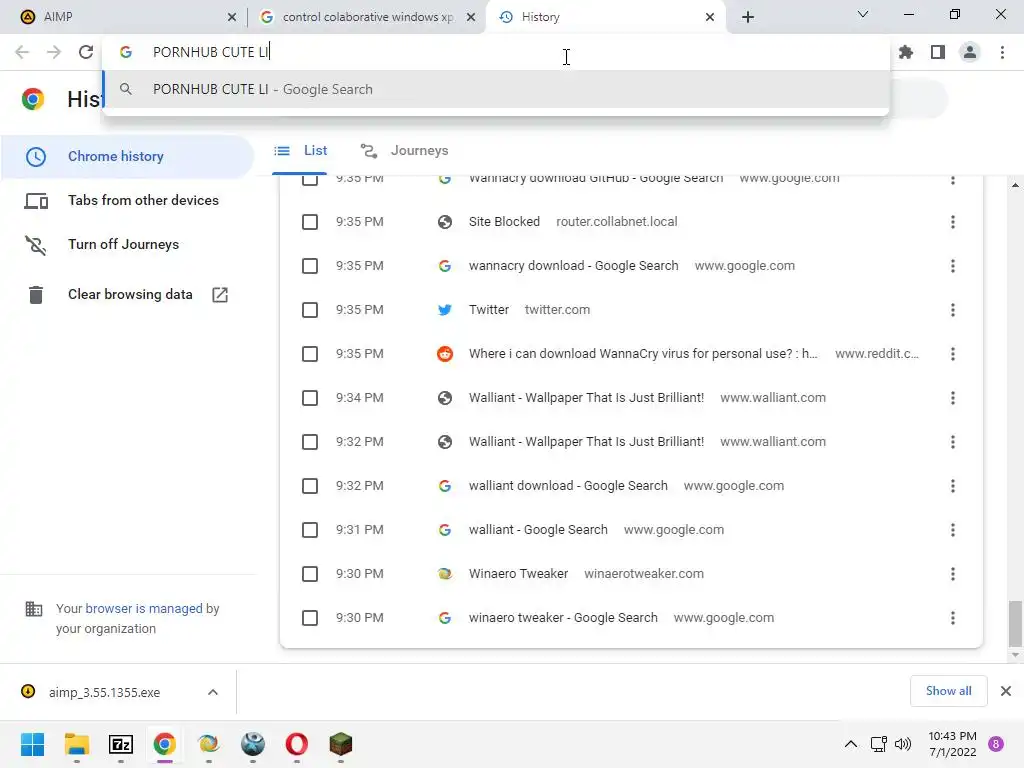Expand aimp_3.55.1355.exe download options chevron

coord(213,692)
